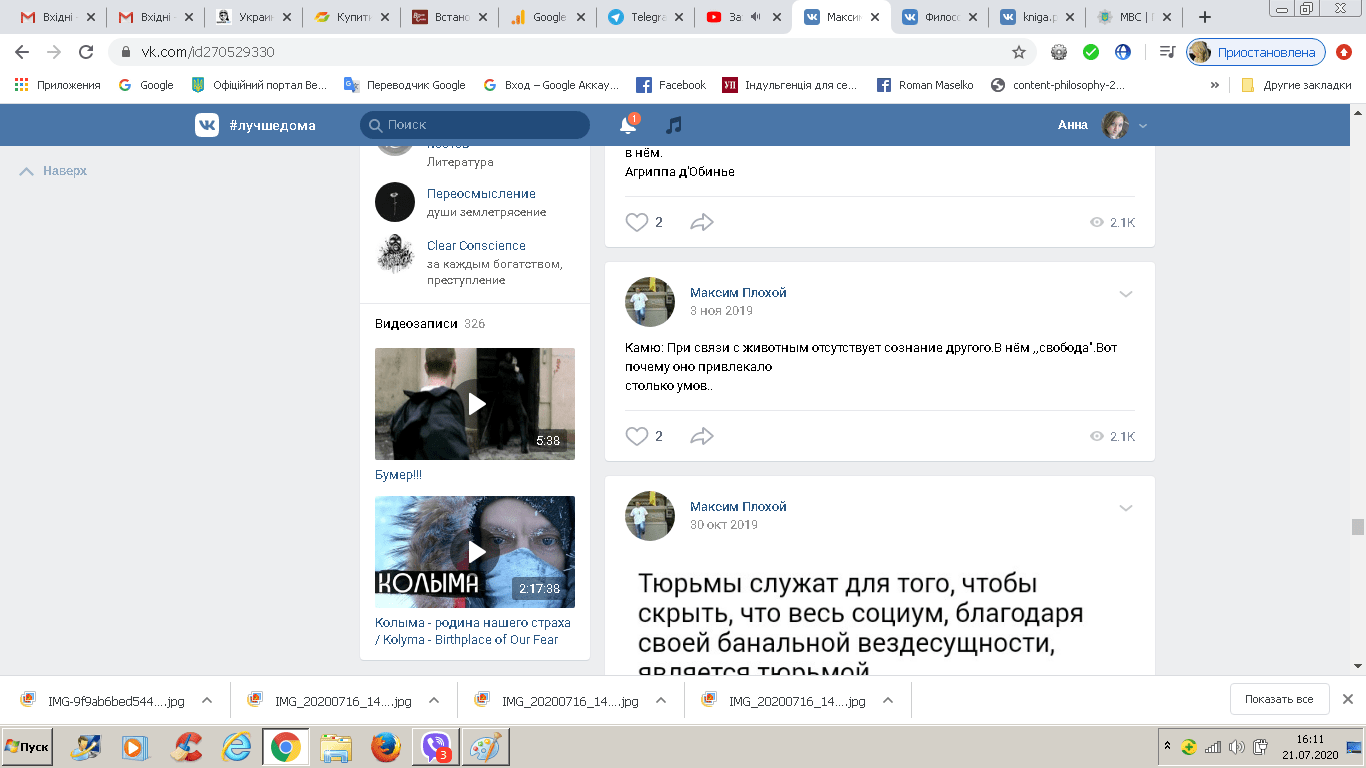Share the Агриппа д'Обинье post
1366x768 pixels.
click(x=702, y=222)
